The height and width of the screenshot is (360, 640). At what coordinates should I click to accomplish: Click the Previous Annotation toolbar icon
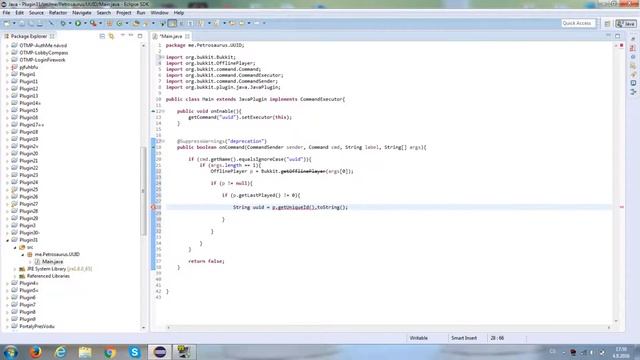217,23
